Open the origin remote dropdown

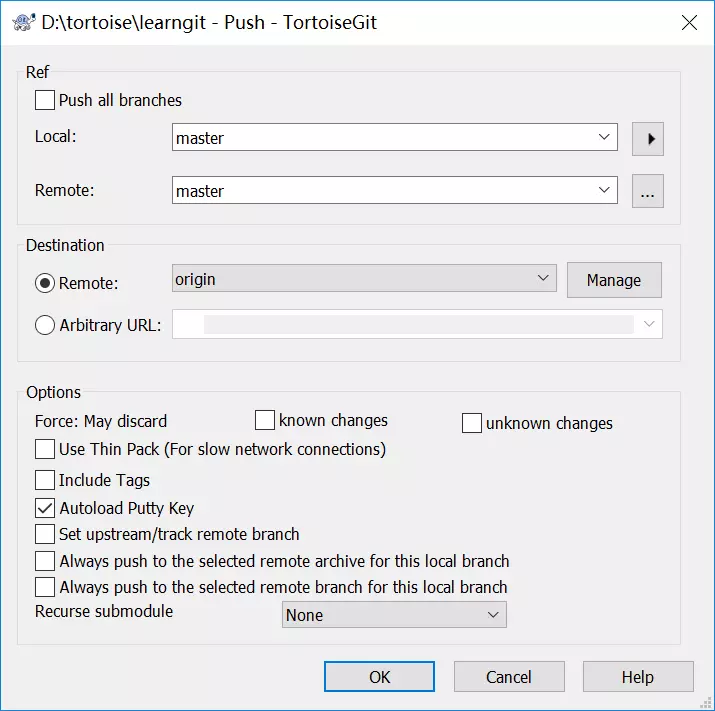pos(364,278)
